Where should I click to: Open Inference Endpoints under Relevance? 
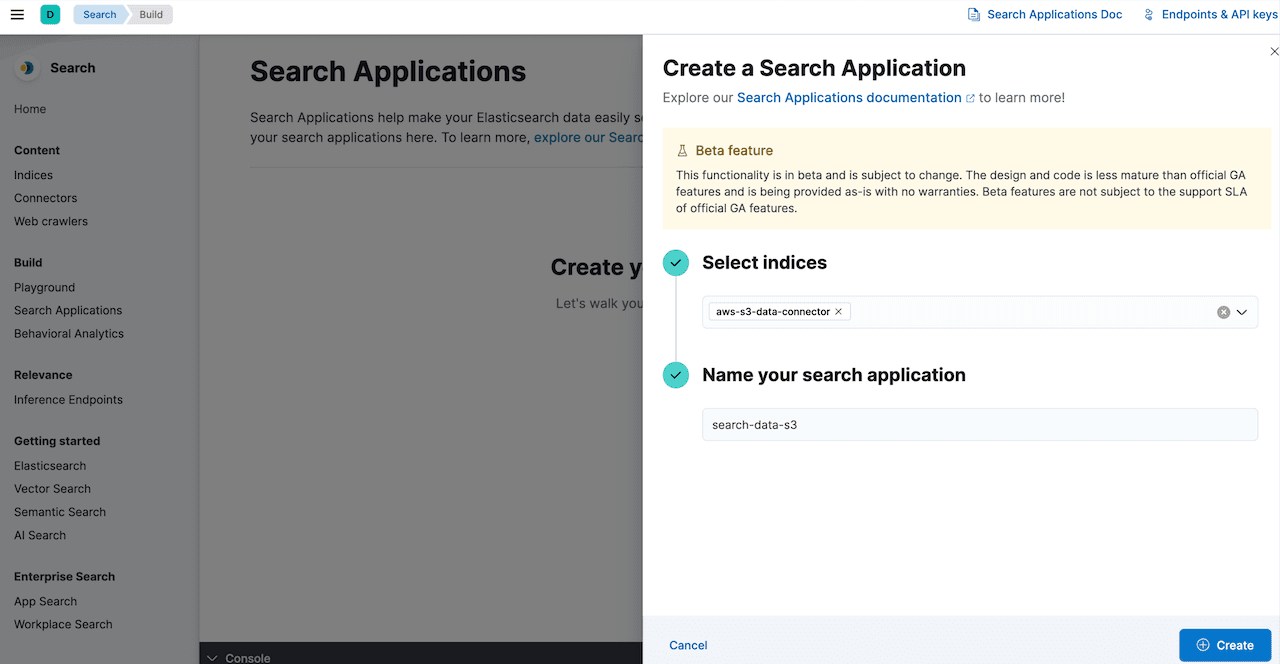(67, 399)
